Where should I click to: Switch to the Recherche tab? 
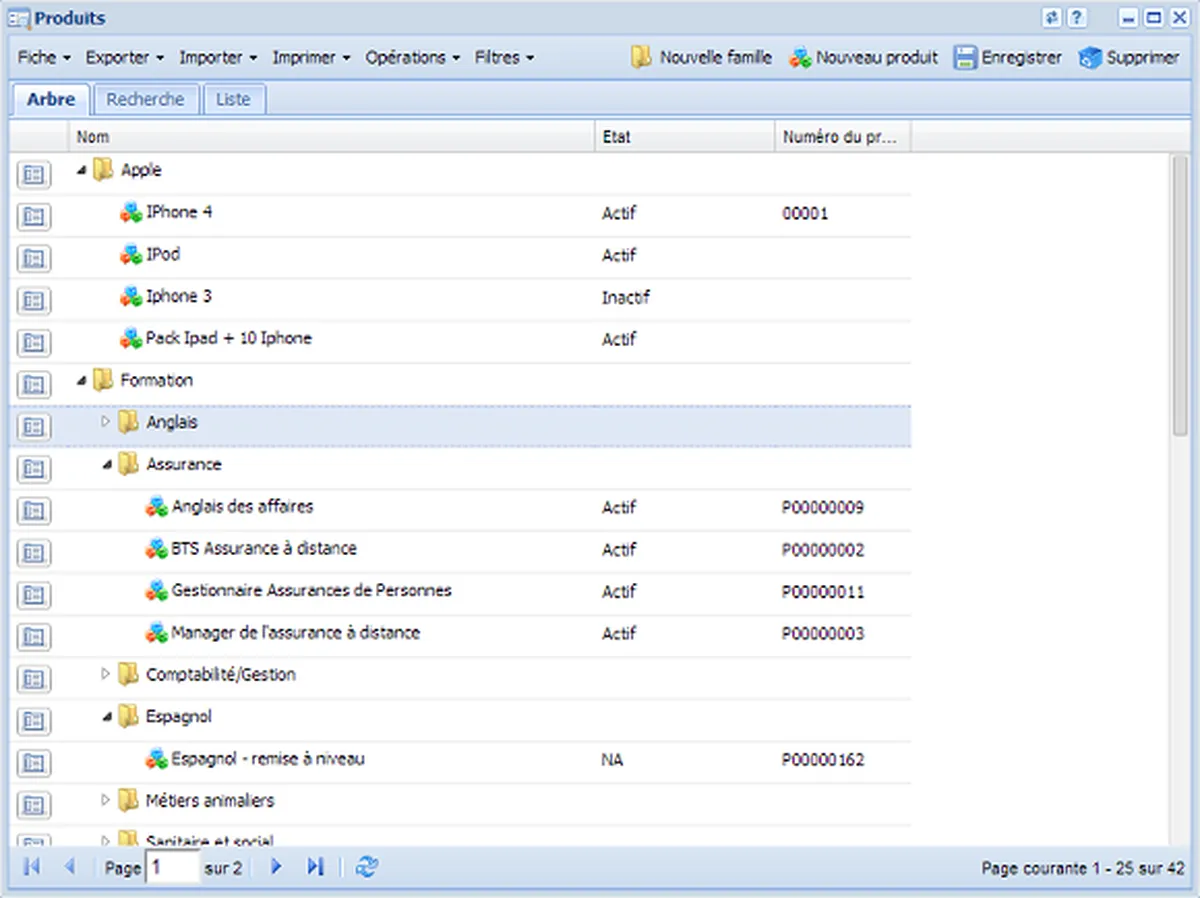point(145,100)
